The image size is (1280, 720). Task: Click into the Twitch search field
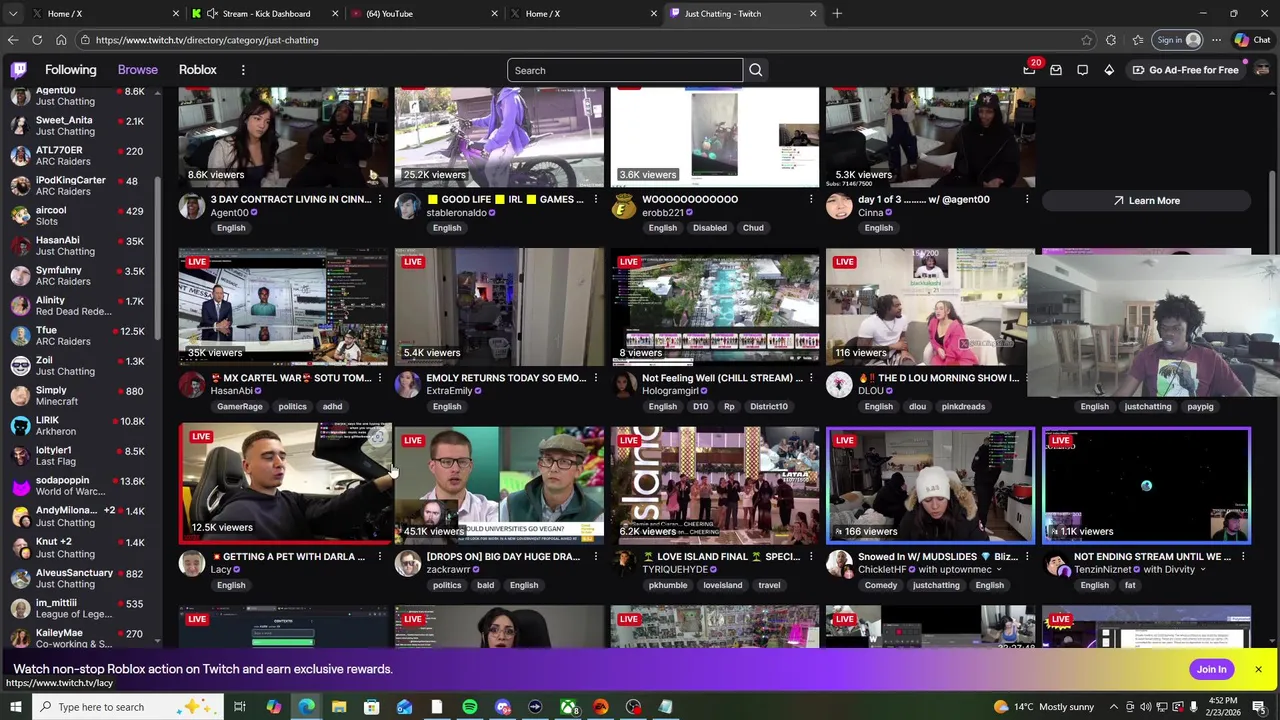click(625, 70)
